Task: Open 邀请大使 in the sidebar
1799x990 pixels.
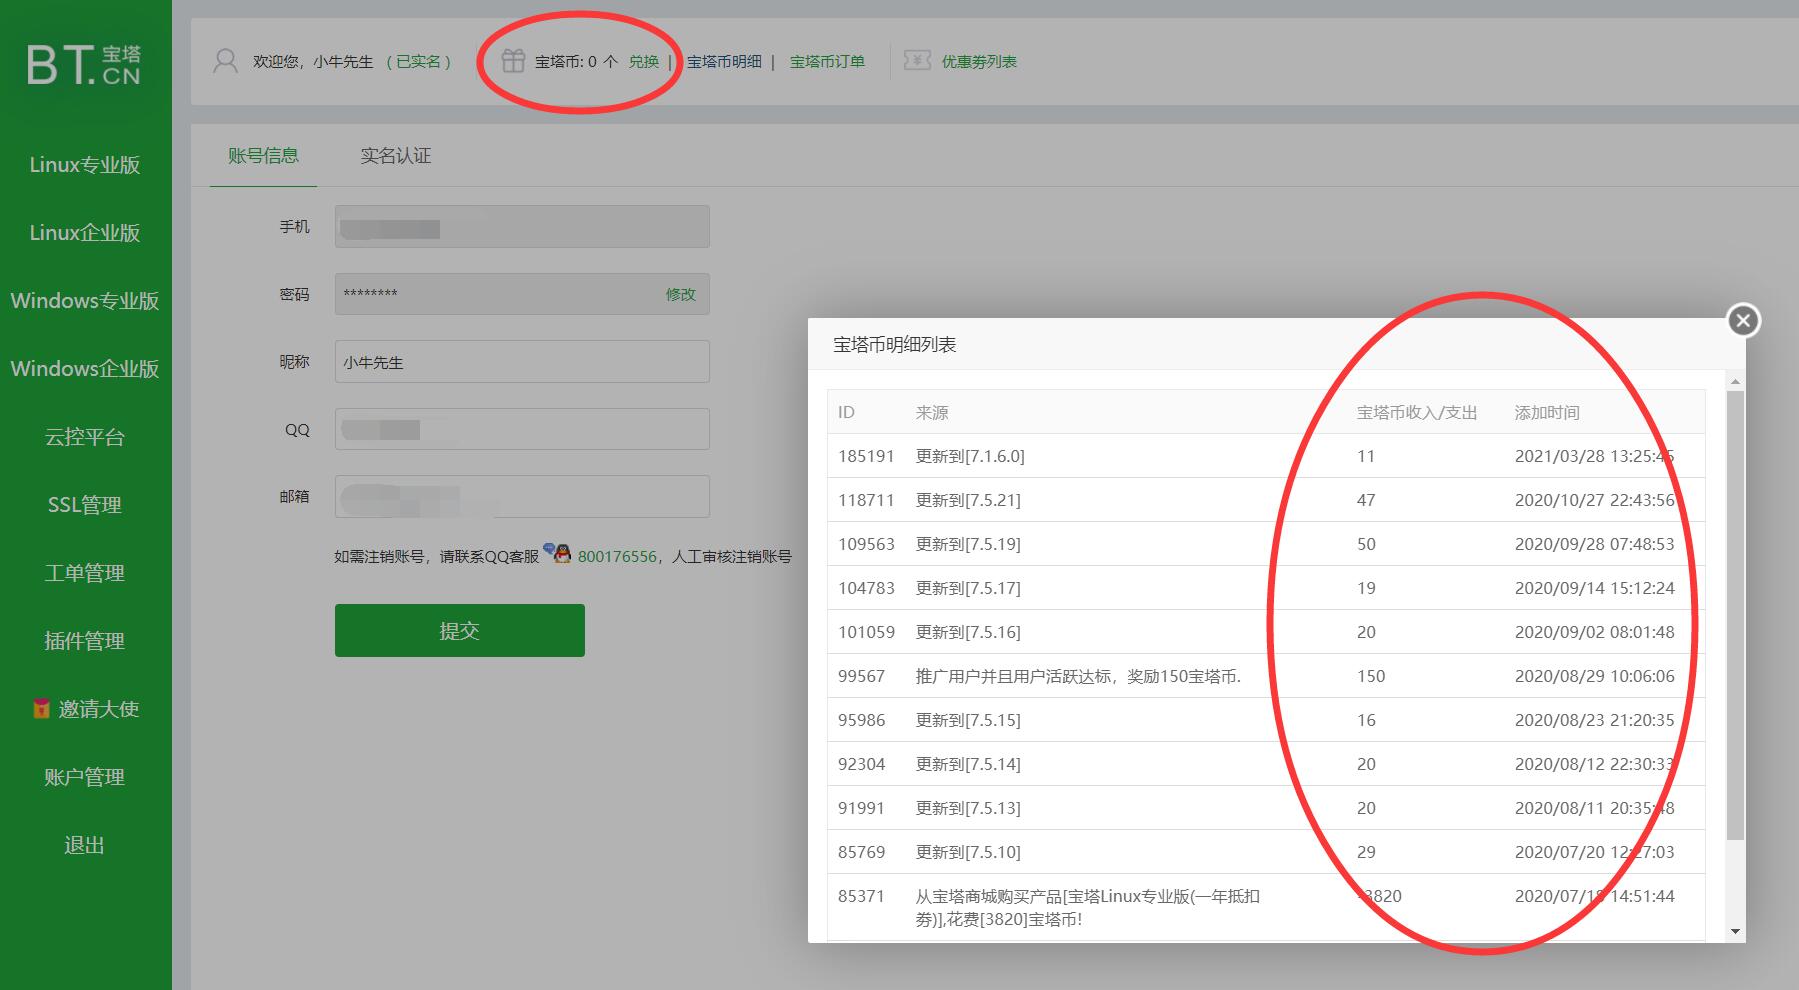Action: tap(98, 709)
